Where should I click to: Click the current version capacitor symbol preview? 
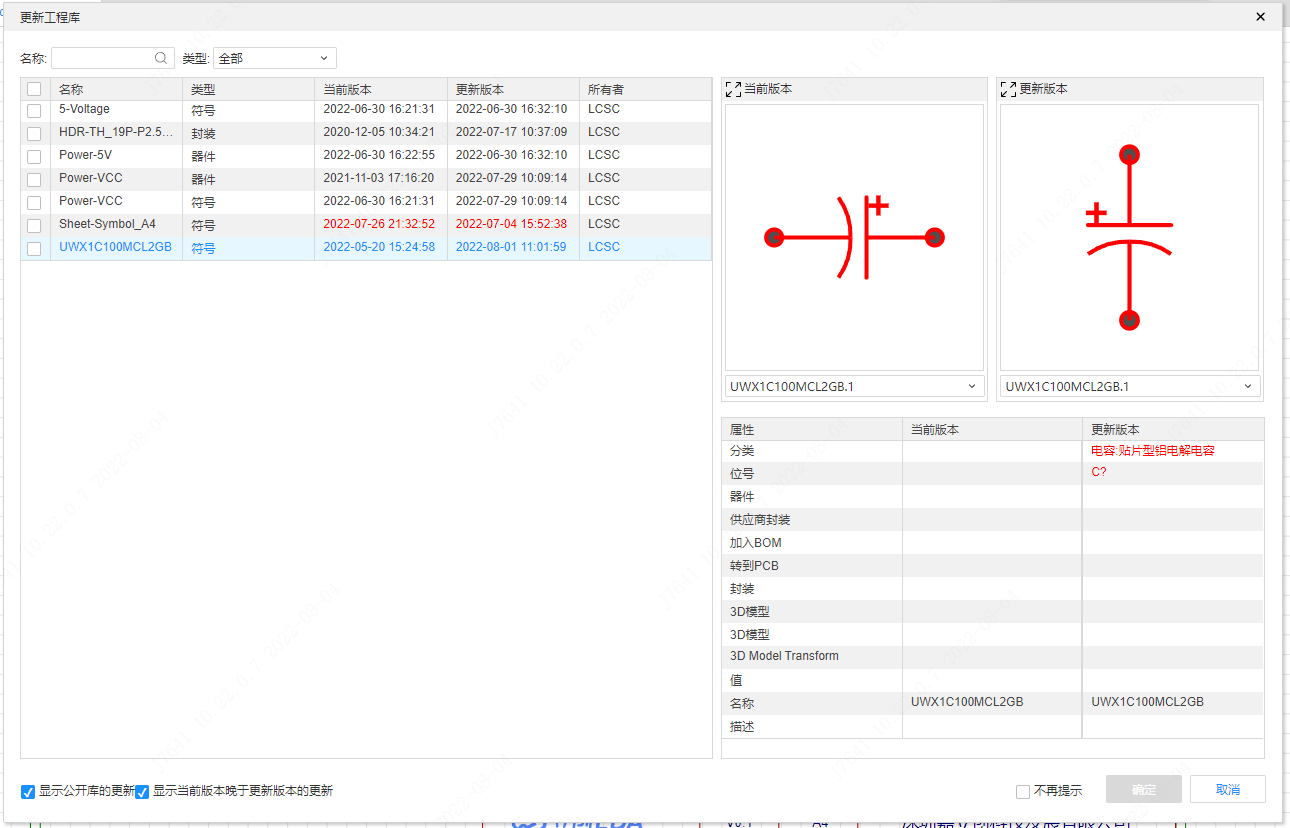point(854,237)
